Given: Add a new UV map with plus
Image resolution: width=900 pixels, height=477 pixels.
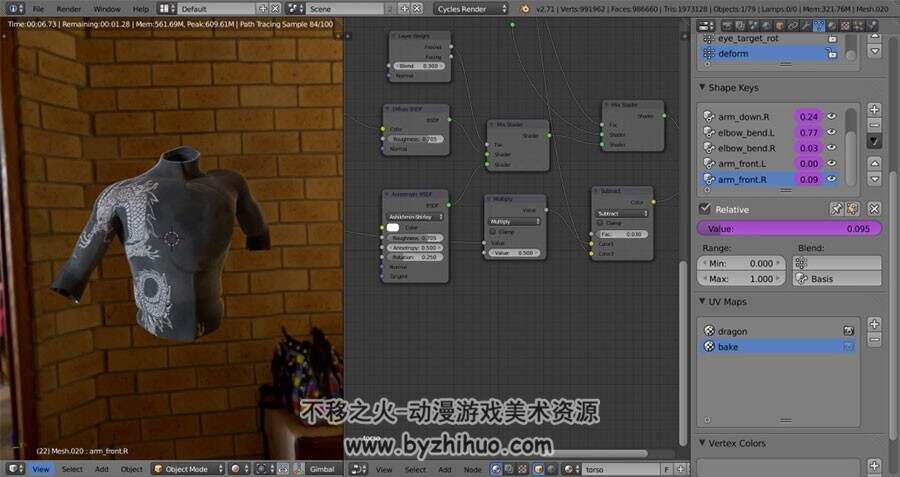Looking at the screenshot, I should [x=874, y=324].
